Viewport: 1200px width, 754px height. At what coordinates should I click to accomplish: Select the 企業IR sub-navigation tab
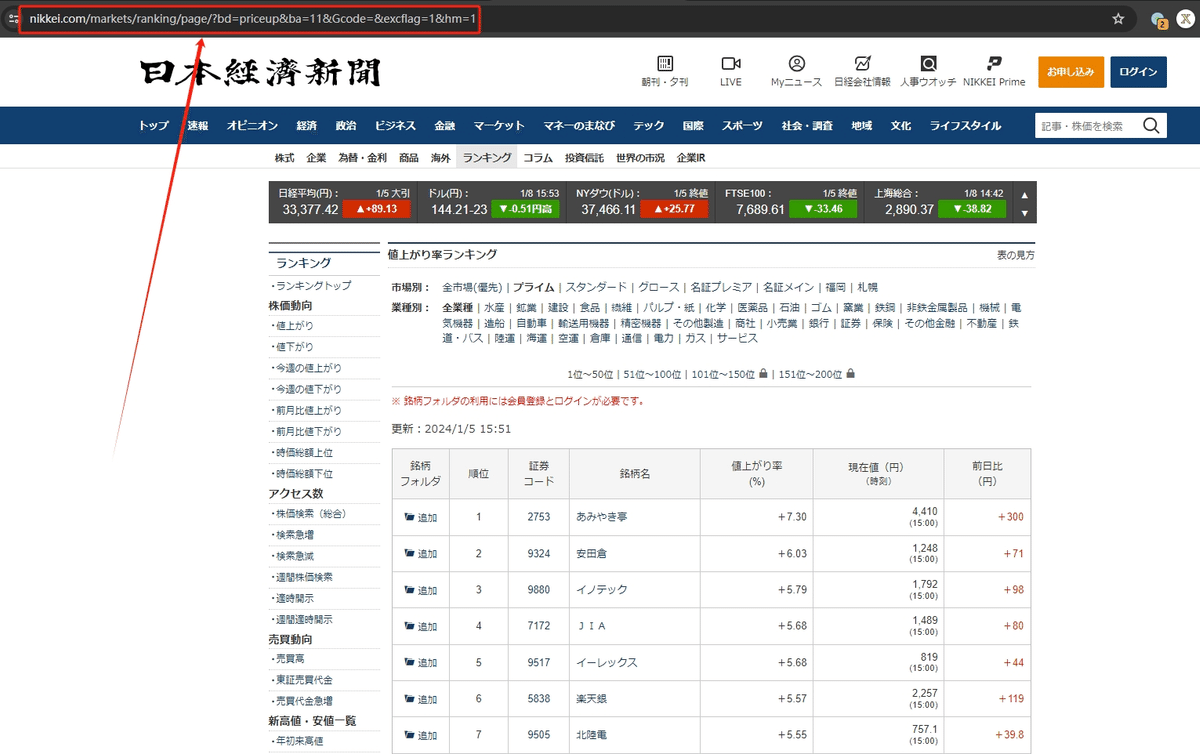coord(691,158)
